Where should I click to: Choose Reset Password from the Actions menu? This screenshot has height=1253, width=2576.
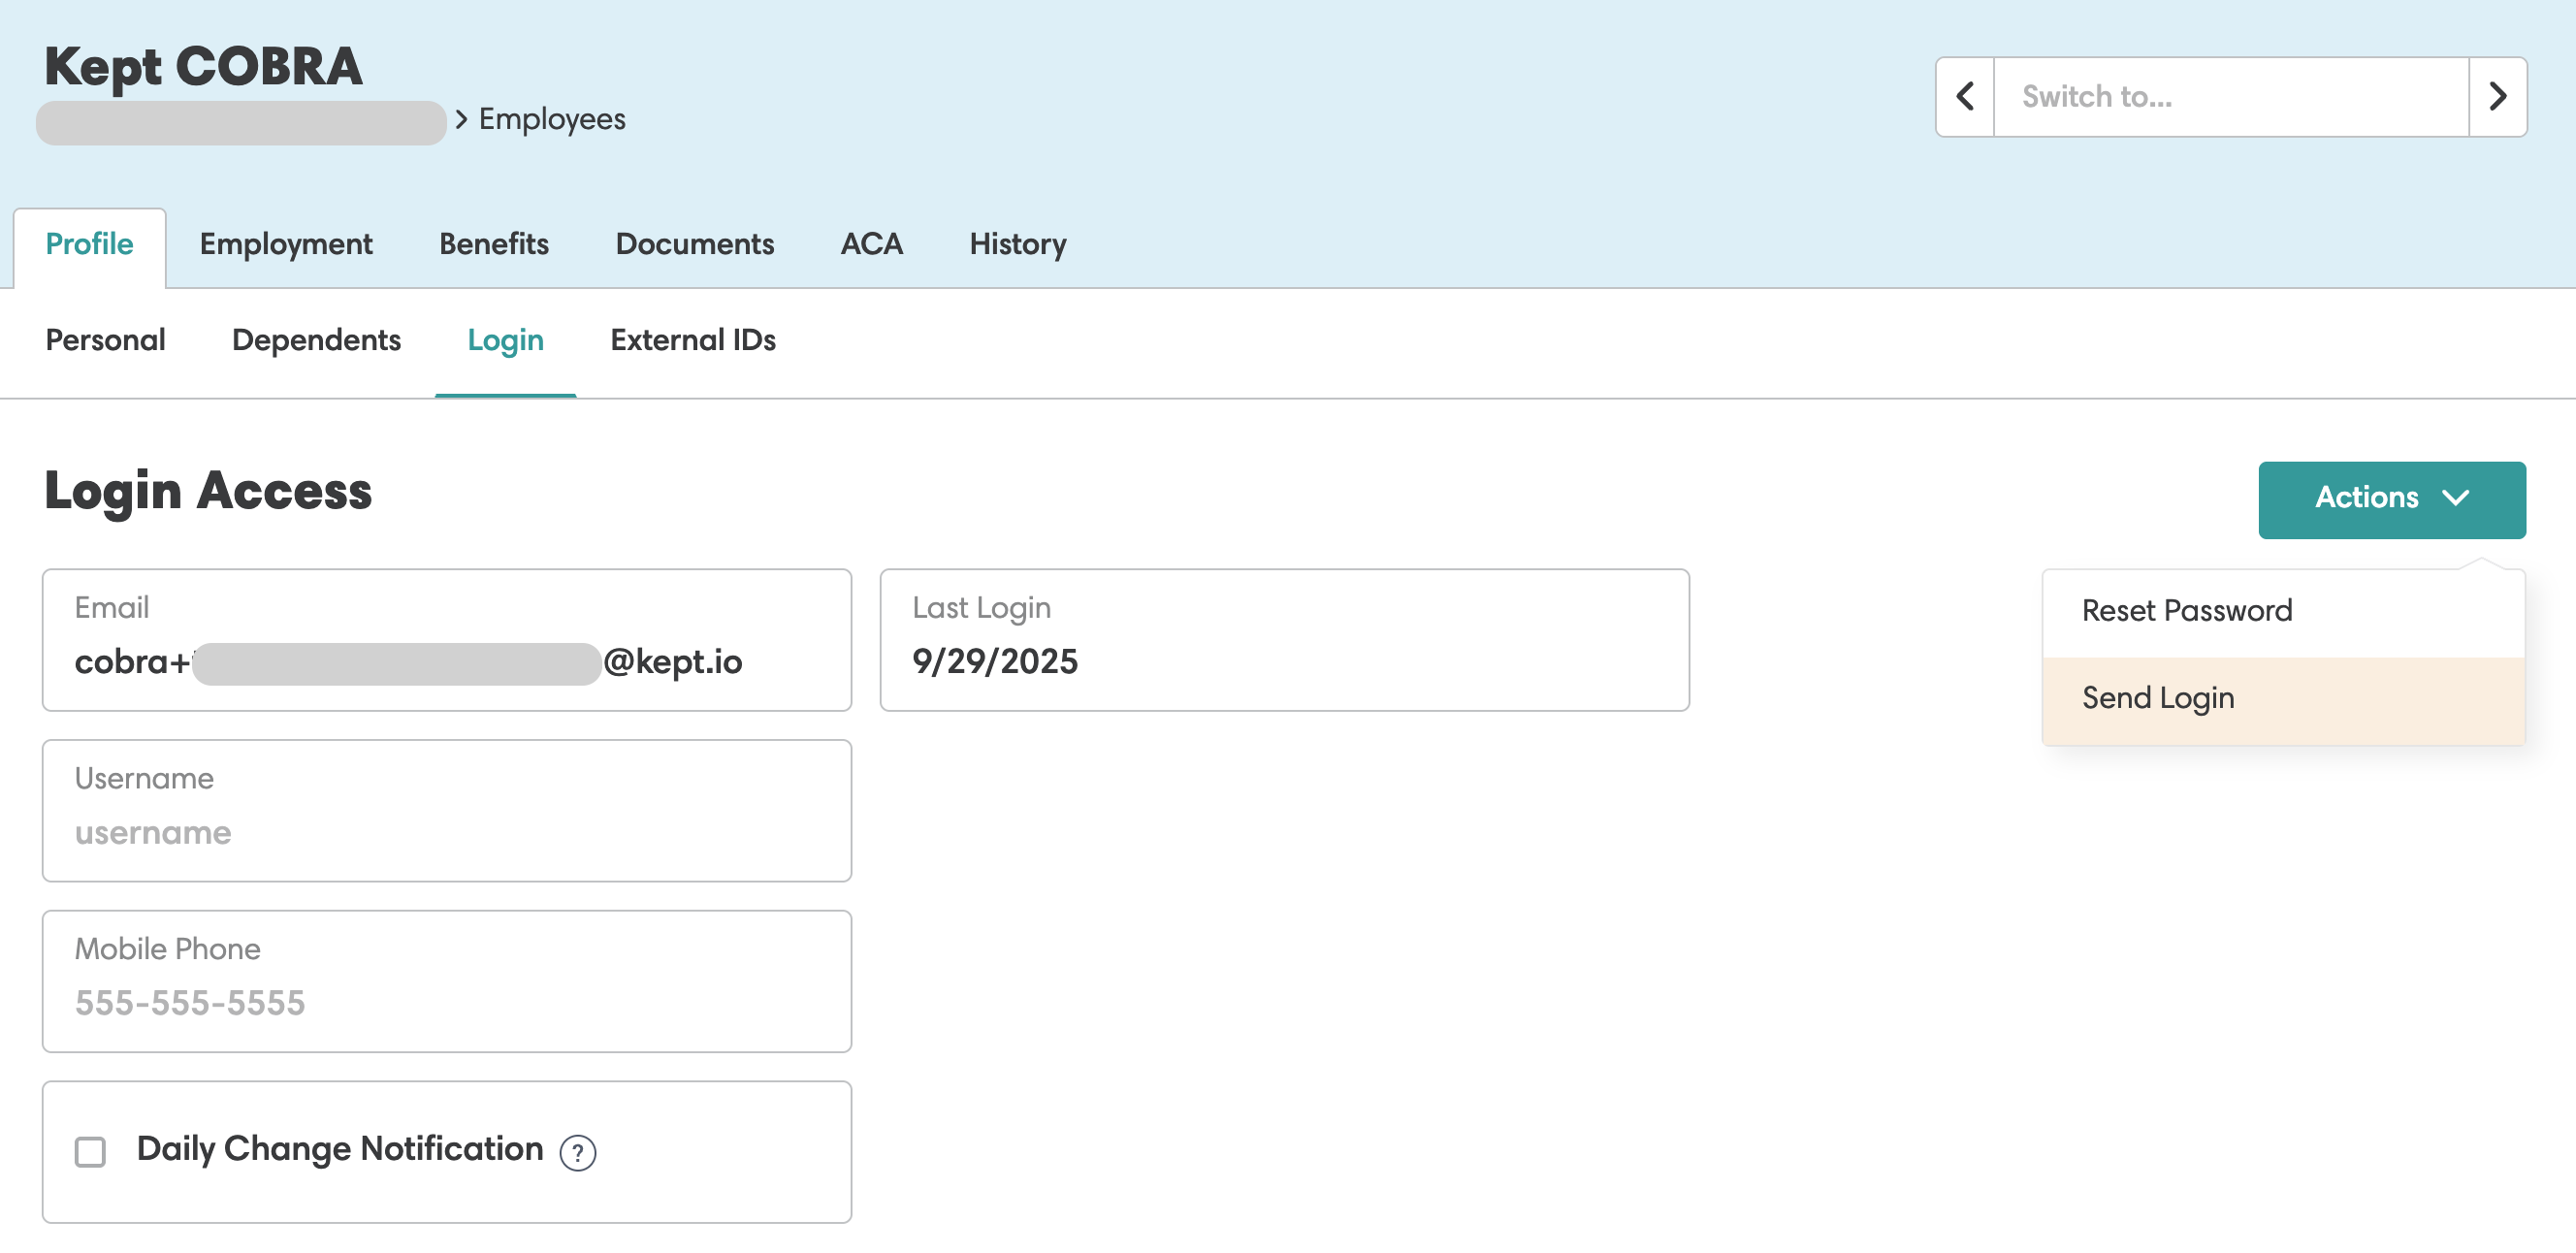tap(2186, 611)
